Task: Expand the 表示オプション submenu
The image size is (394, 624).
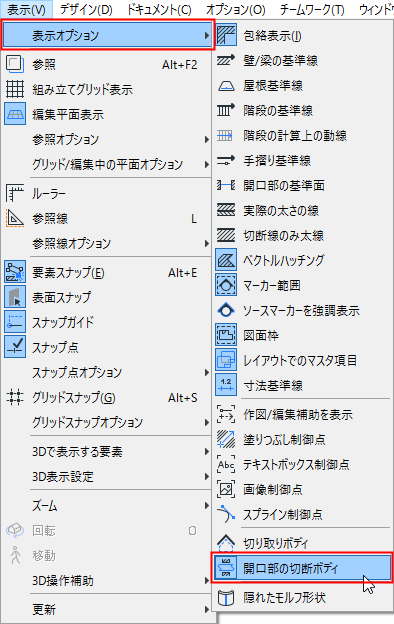Action: 108,35
